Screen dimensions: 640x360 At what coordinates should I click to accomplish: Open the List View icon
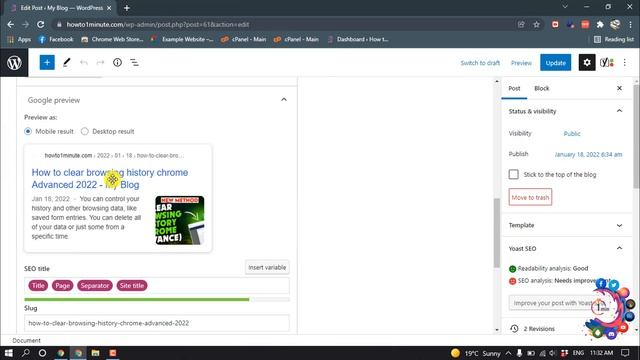pos(134,62)
